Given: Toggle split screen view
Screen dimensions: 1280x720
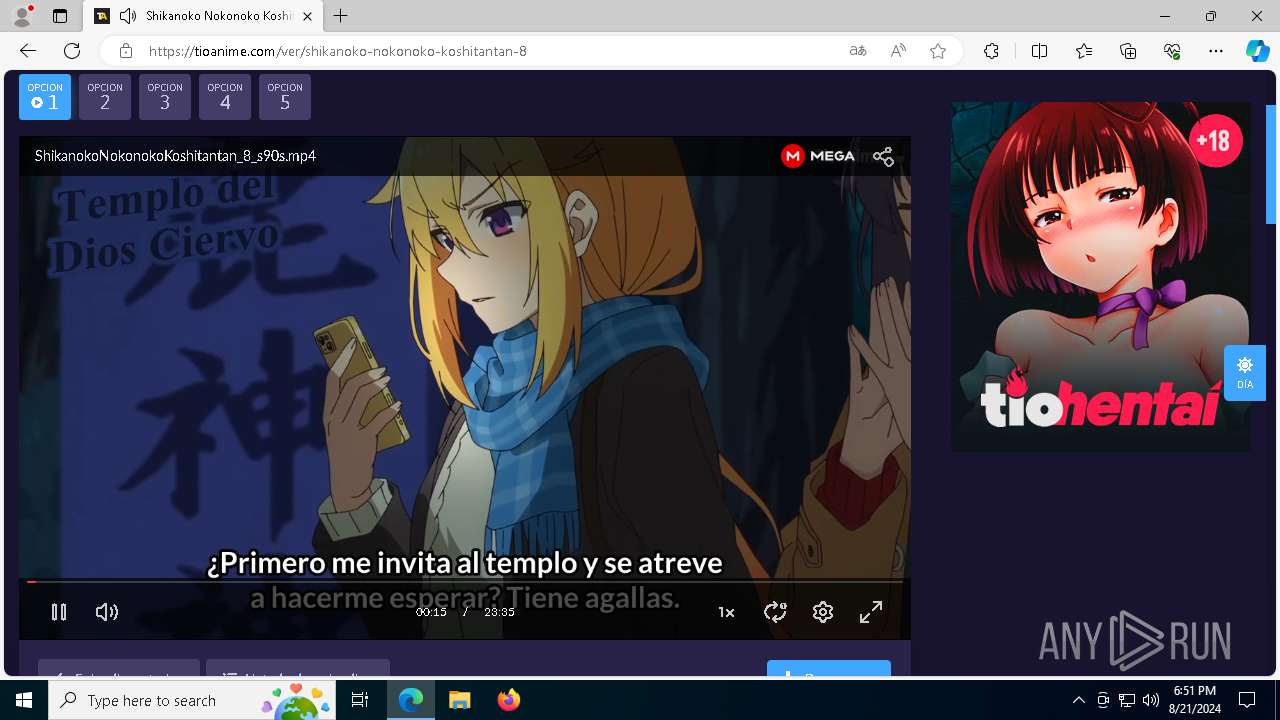Looking at the screenshot, I should [x=1039, y=51].
